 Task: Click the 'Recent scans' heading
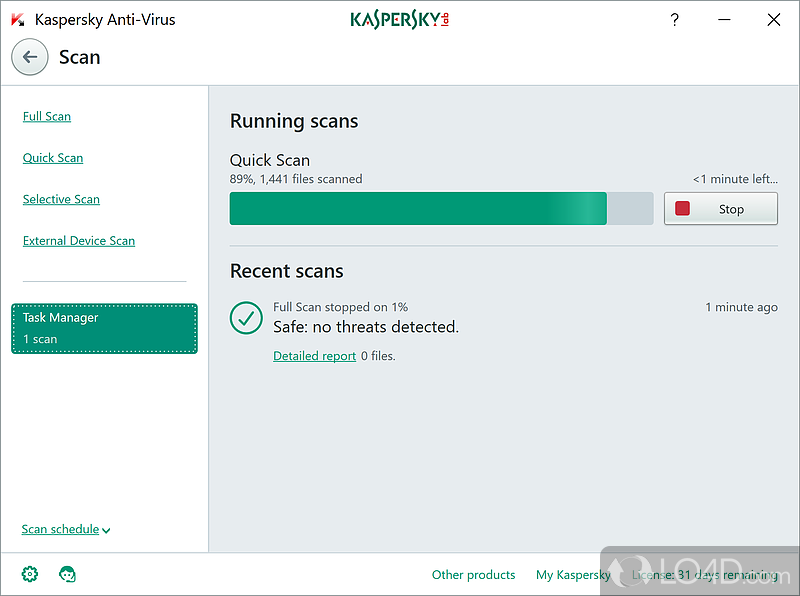287,271
